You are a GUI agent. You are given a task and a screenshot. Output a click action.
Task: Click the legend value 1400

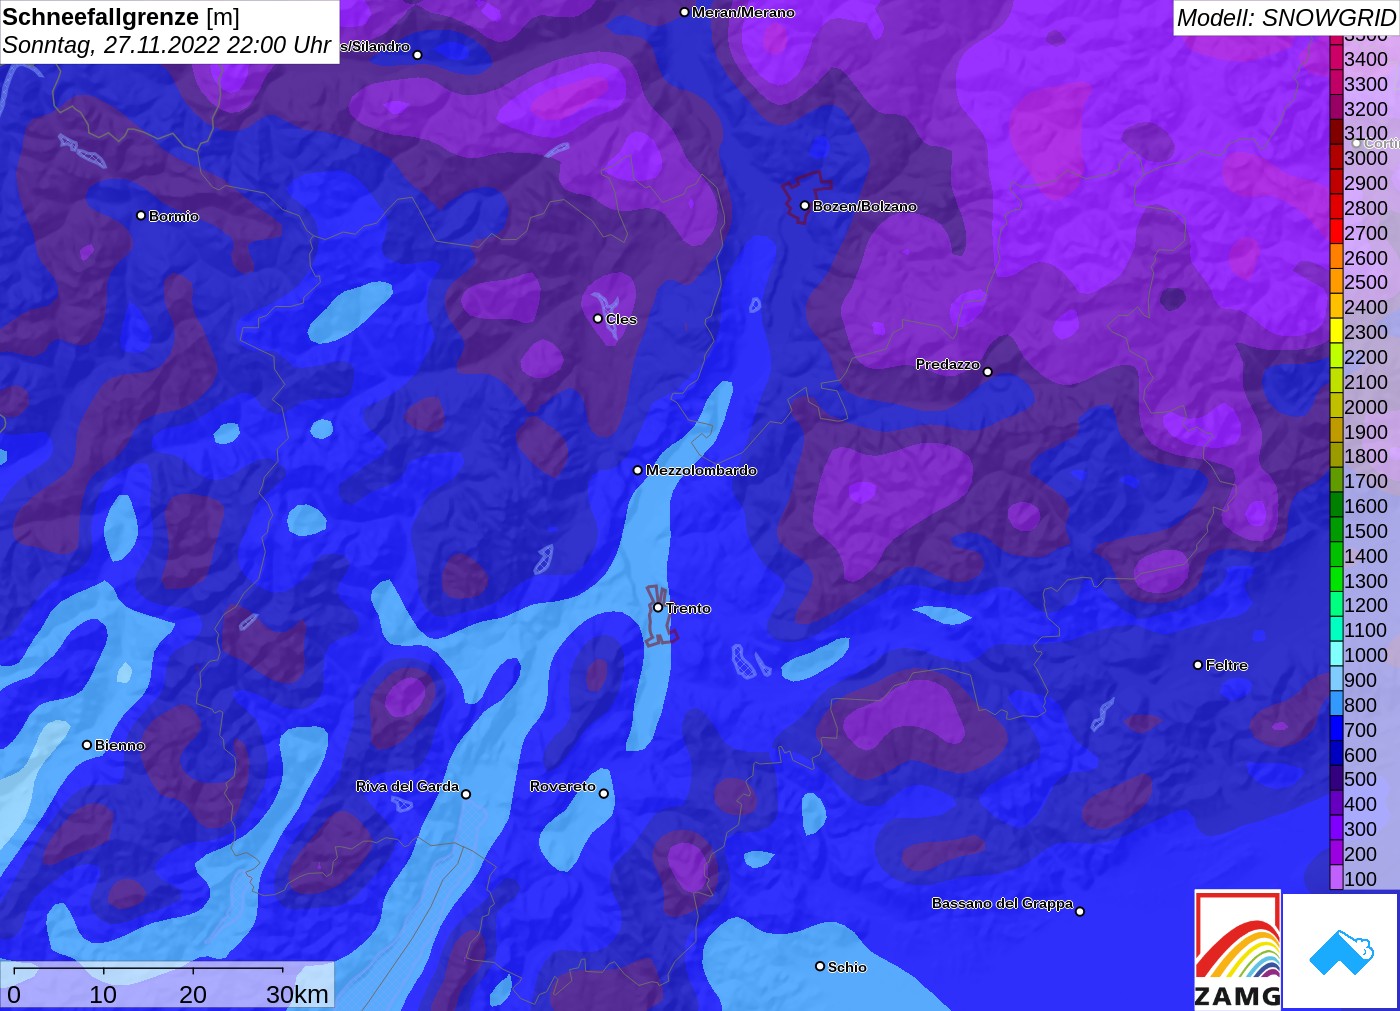(1366, 555)
